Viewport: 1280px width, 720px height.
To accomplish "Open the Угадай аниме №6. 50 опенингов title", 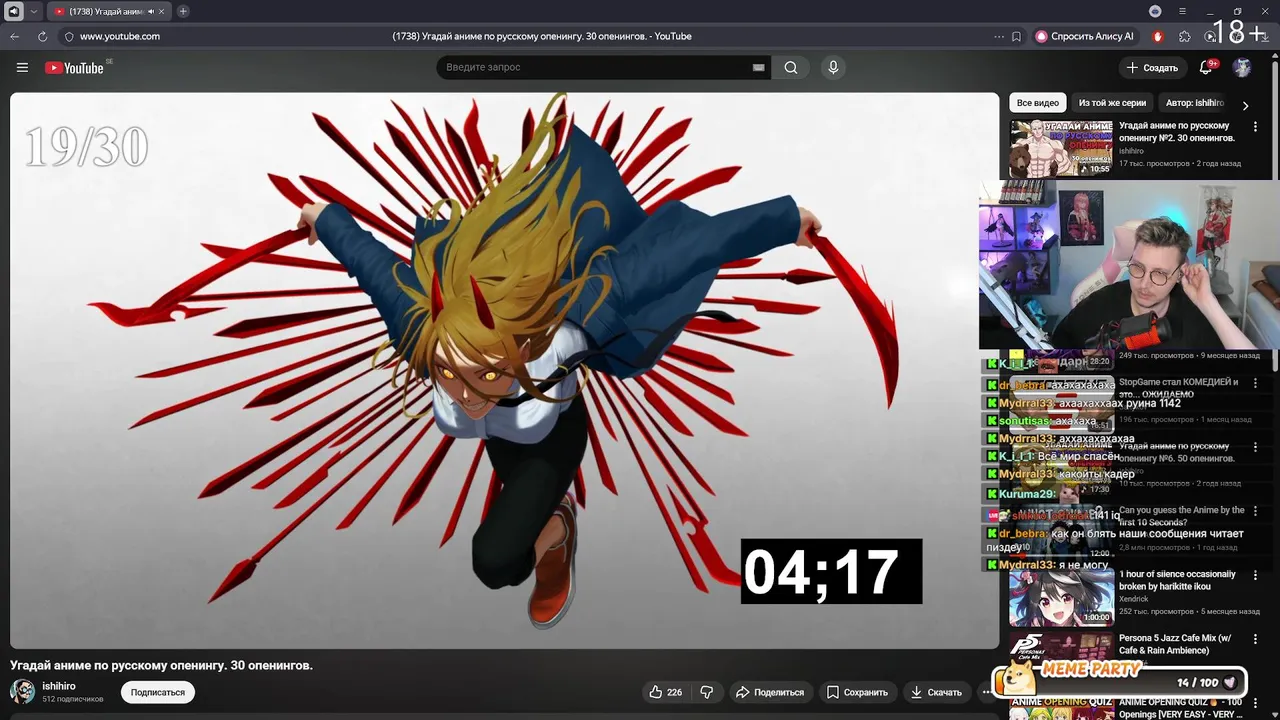I will [1177, 452].
